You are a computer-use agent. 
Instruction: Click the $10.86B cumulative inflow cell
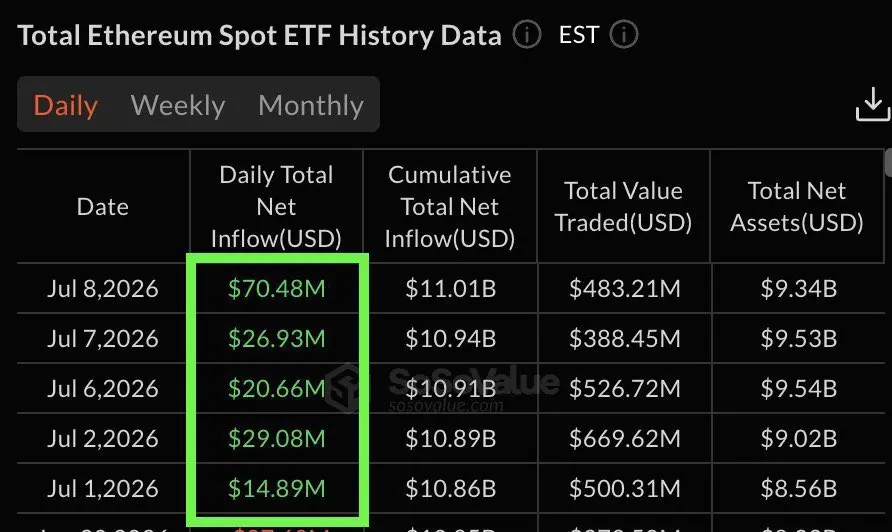pos(451,489)
